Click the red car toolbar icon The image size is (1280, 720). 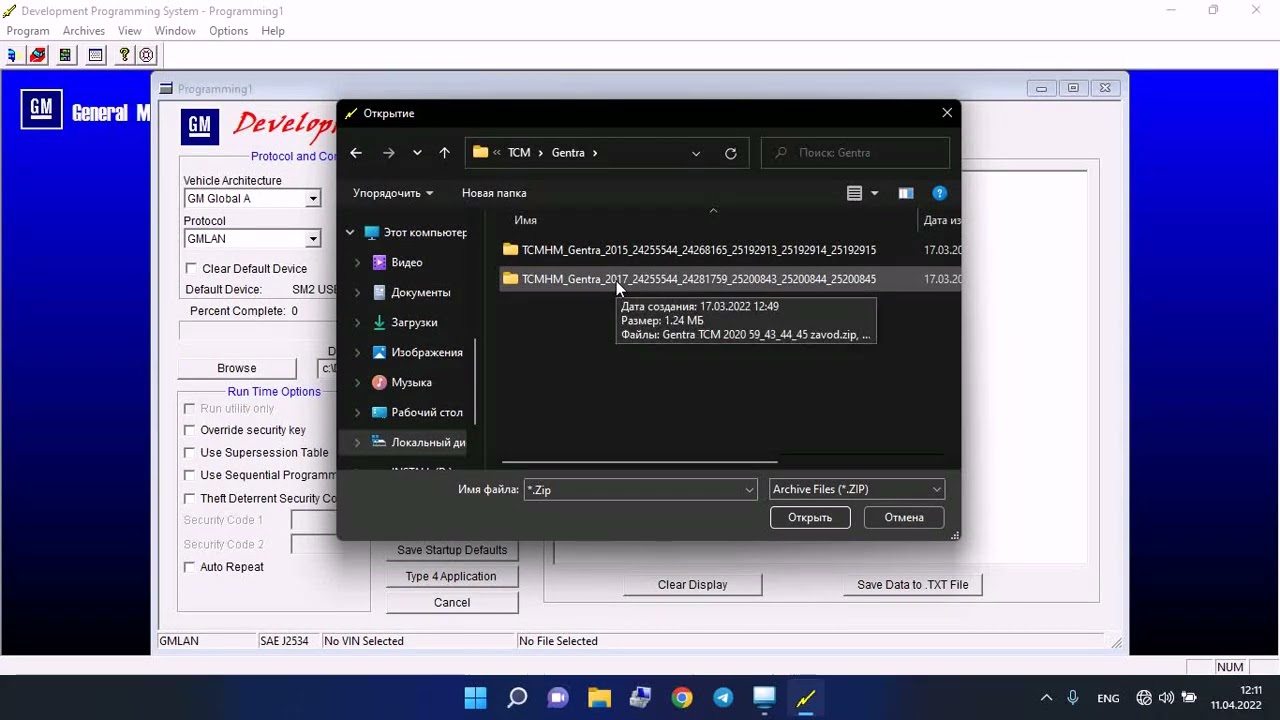(x=37, y=55)
